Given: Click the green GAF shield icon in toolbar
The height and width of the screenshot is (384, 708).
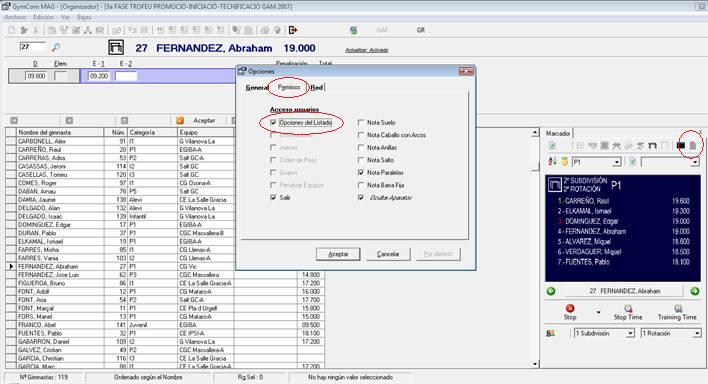Looking at the screenshot, I should pos(354,30).
